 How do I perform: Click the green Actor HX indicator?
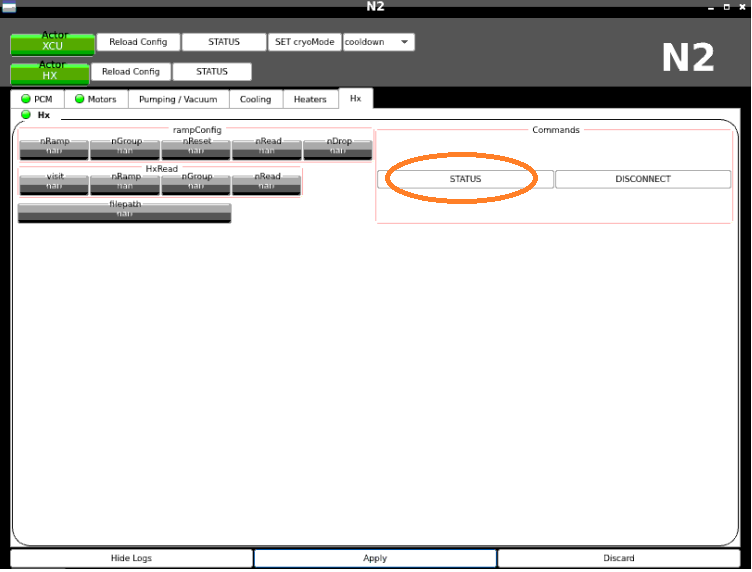(x=50, y=73)
